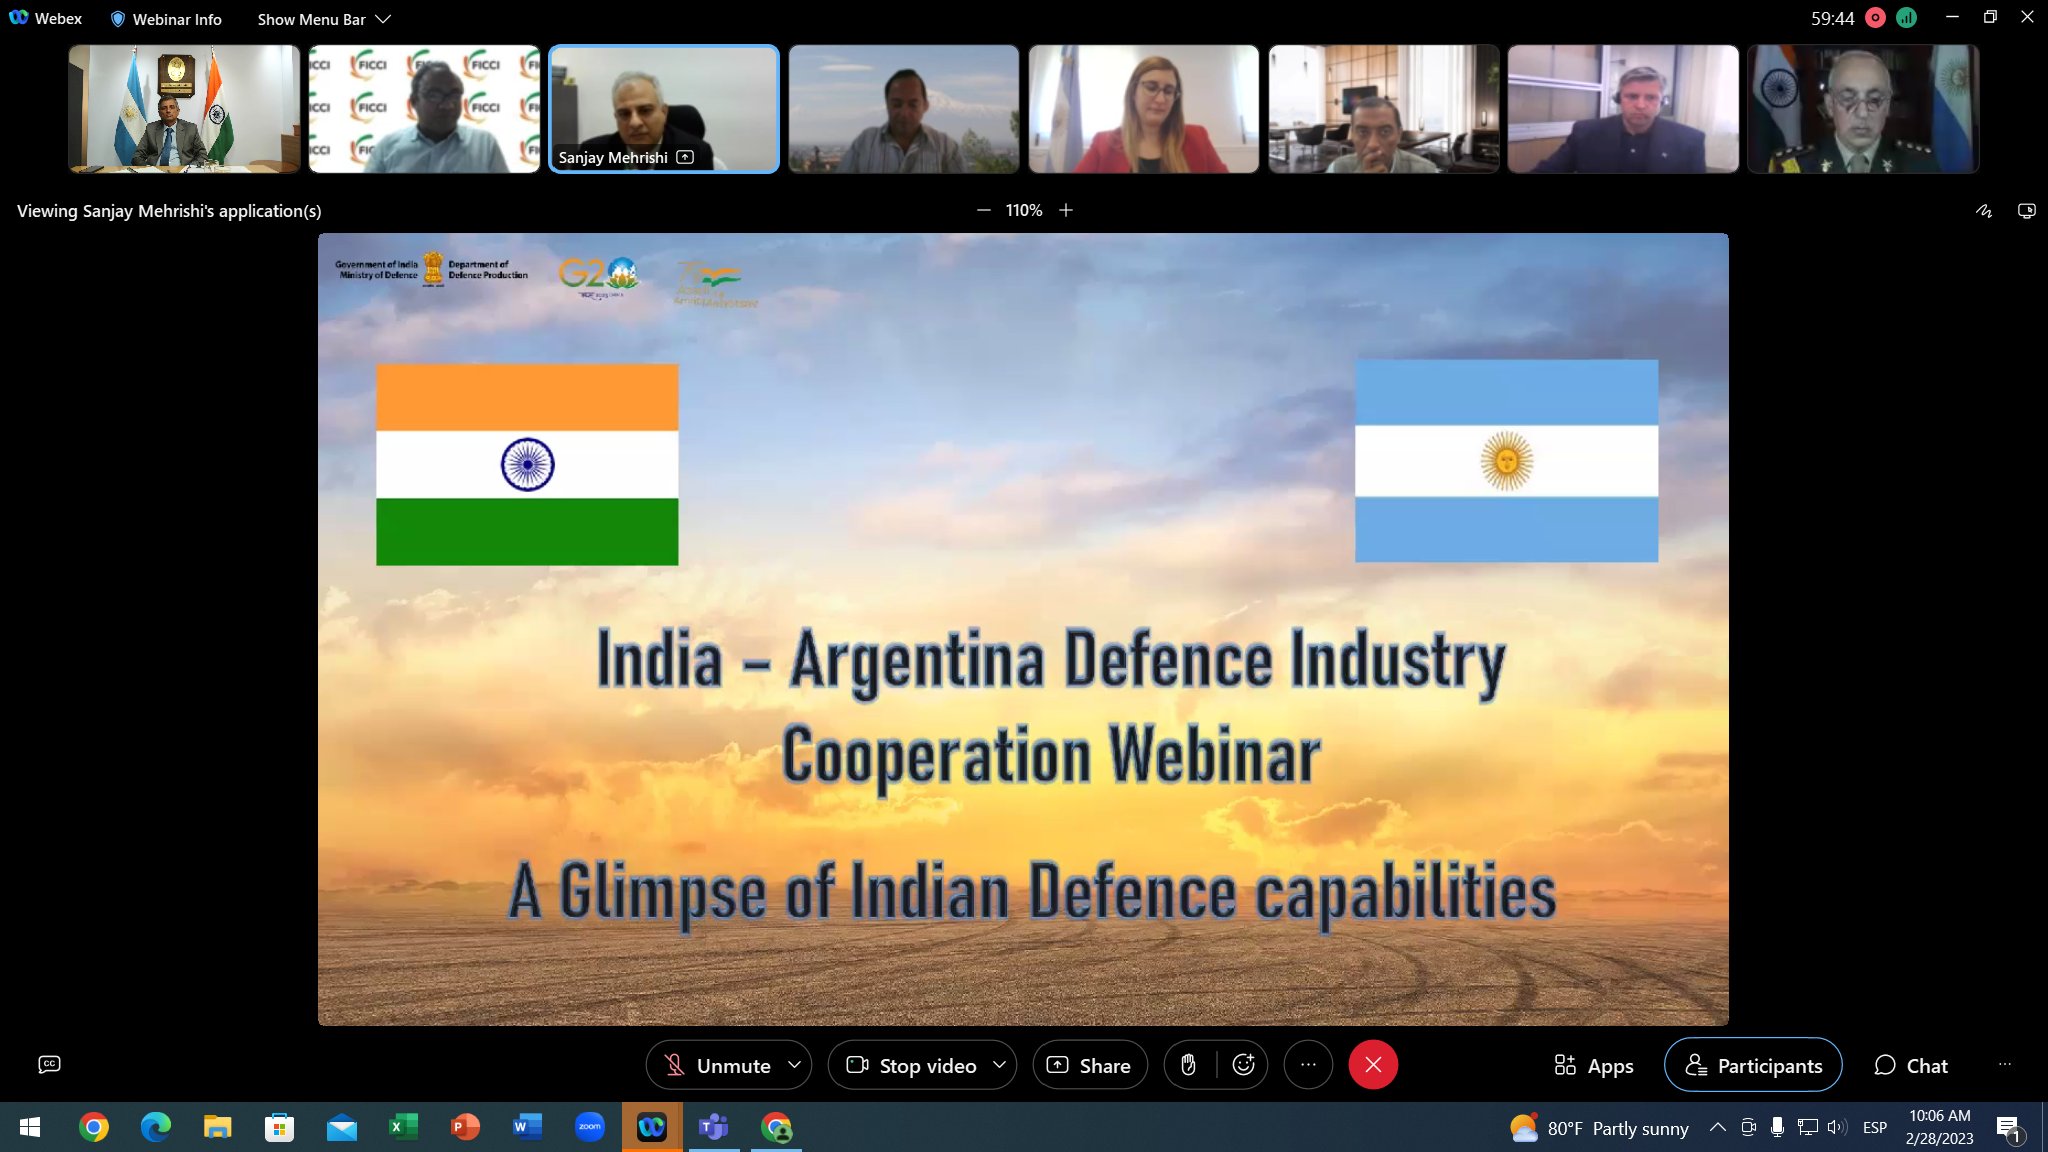
Task: Click the Share button
Action: point(1089,1066)
